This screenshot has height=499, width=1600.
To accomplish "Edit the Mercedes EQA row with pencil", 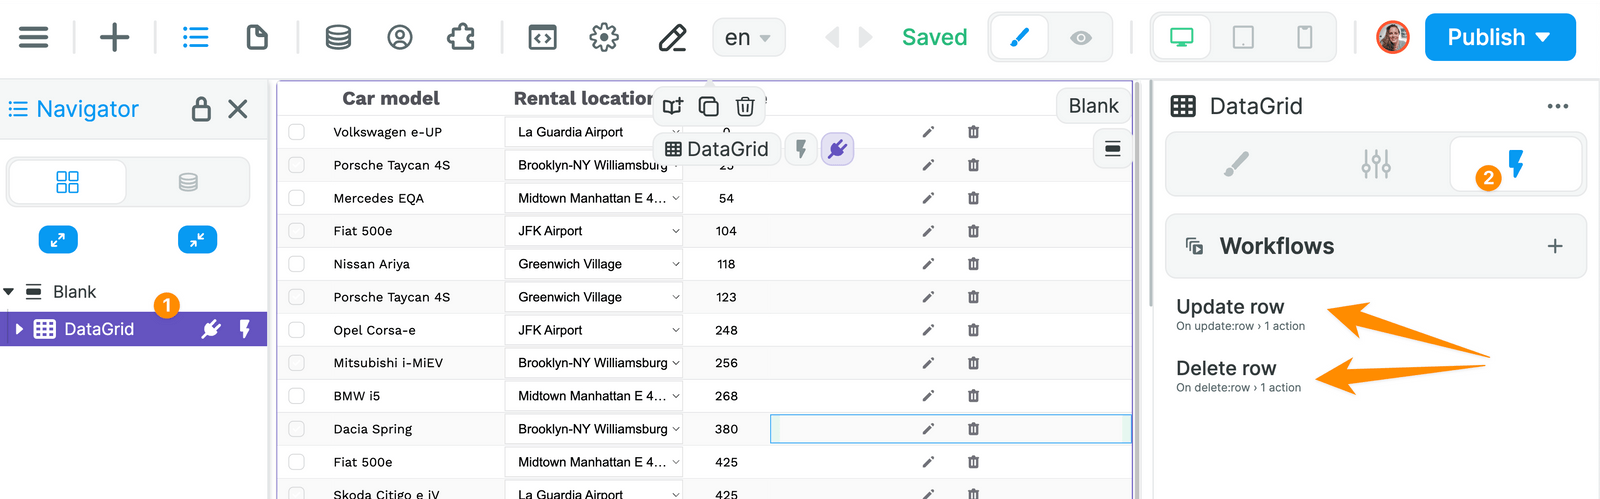I will 928,198.
